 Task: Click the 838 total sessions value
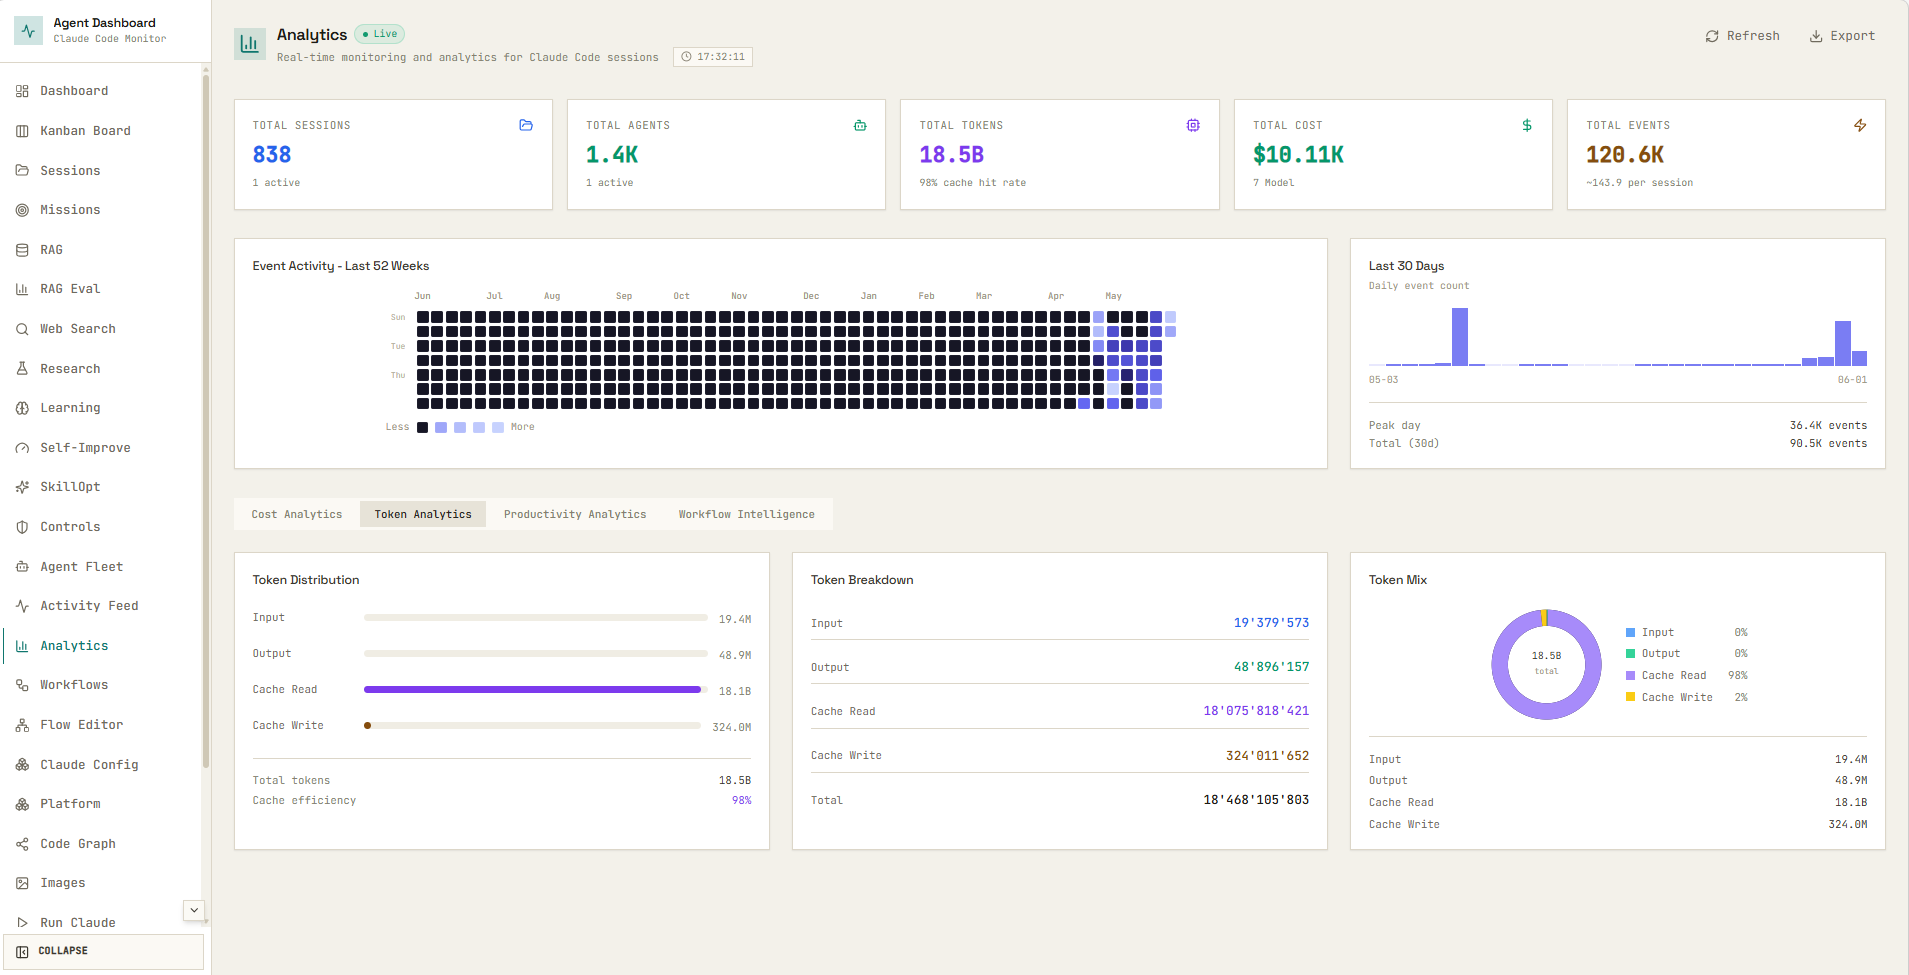(x=272, y=155)
